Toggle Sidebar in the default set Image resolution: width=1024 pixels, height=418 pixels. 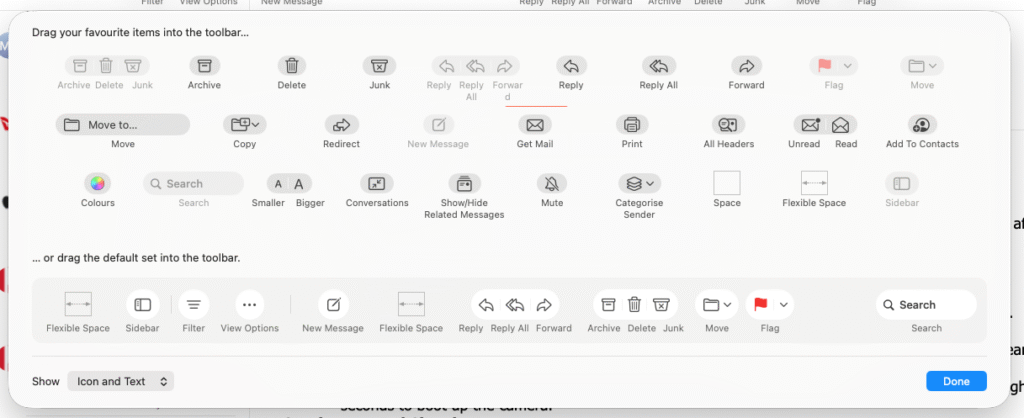point(143,305)
